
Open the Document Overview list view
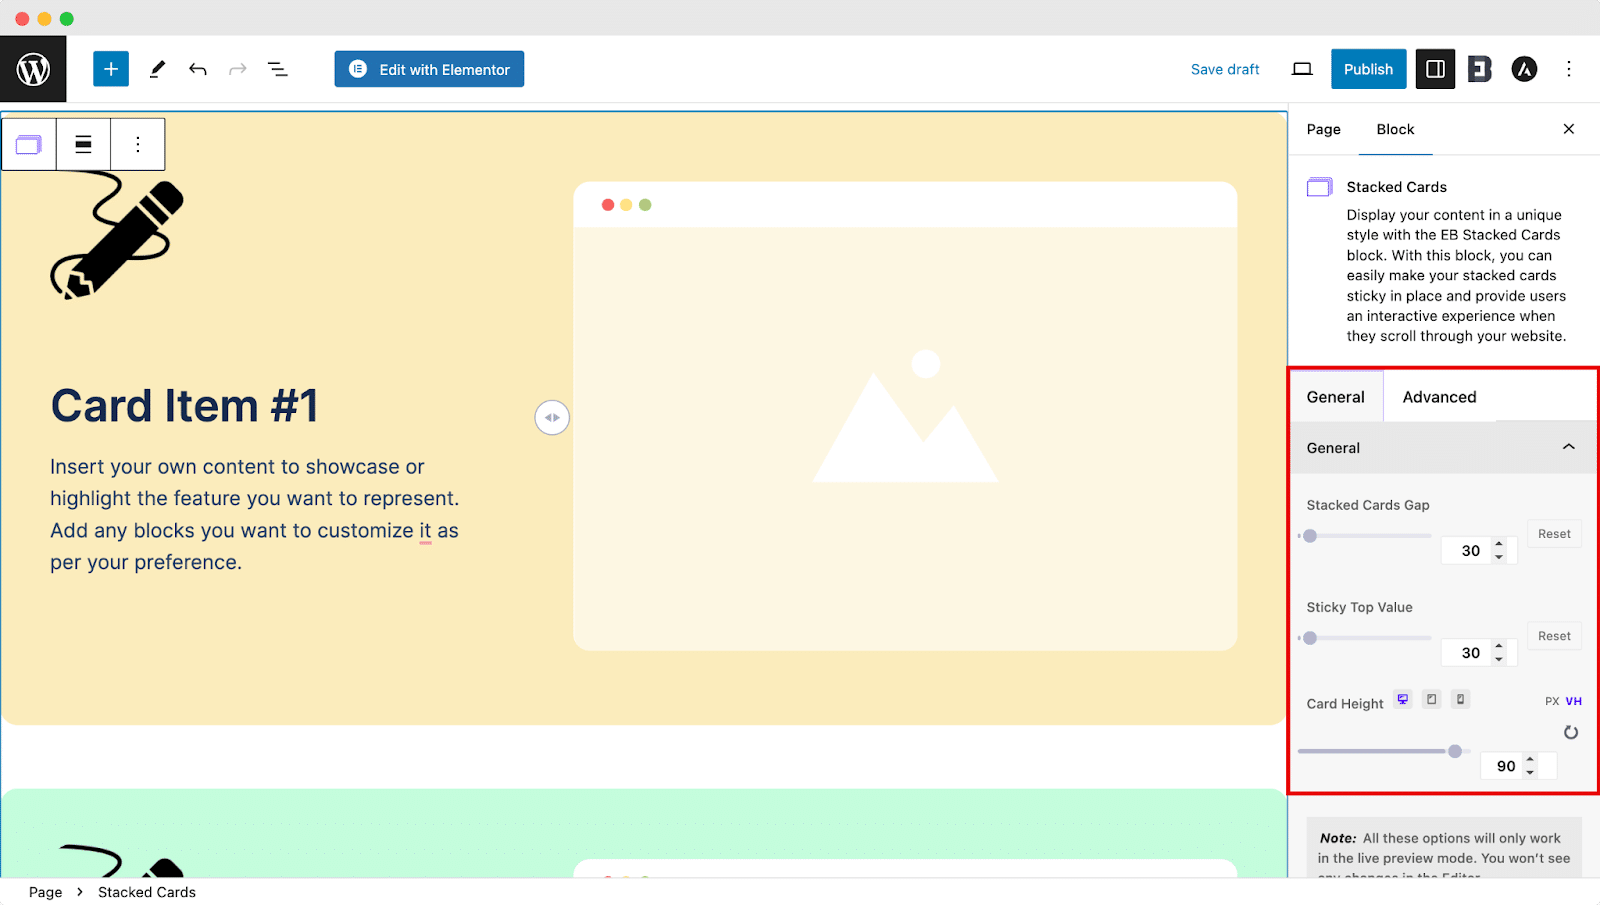point(278,69)
